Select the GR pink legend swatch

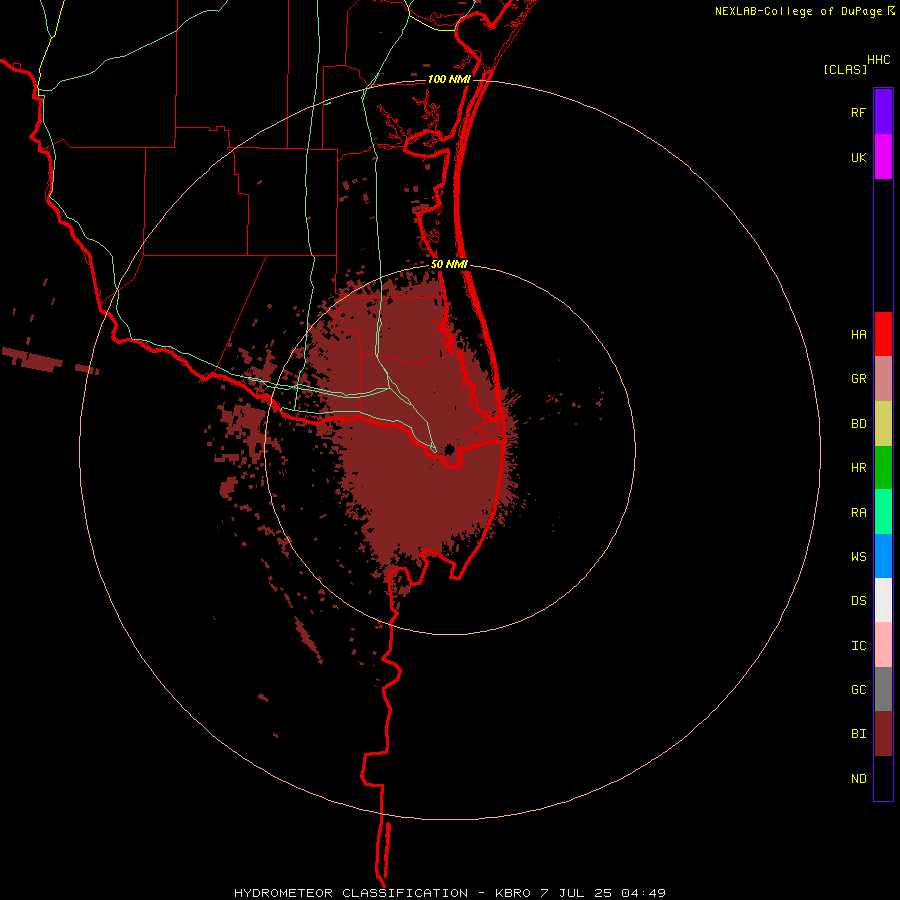coord(883,379)
